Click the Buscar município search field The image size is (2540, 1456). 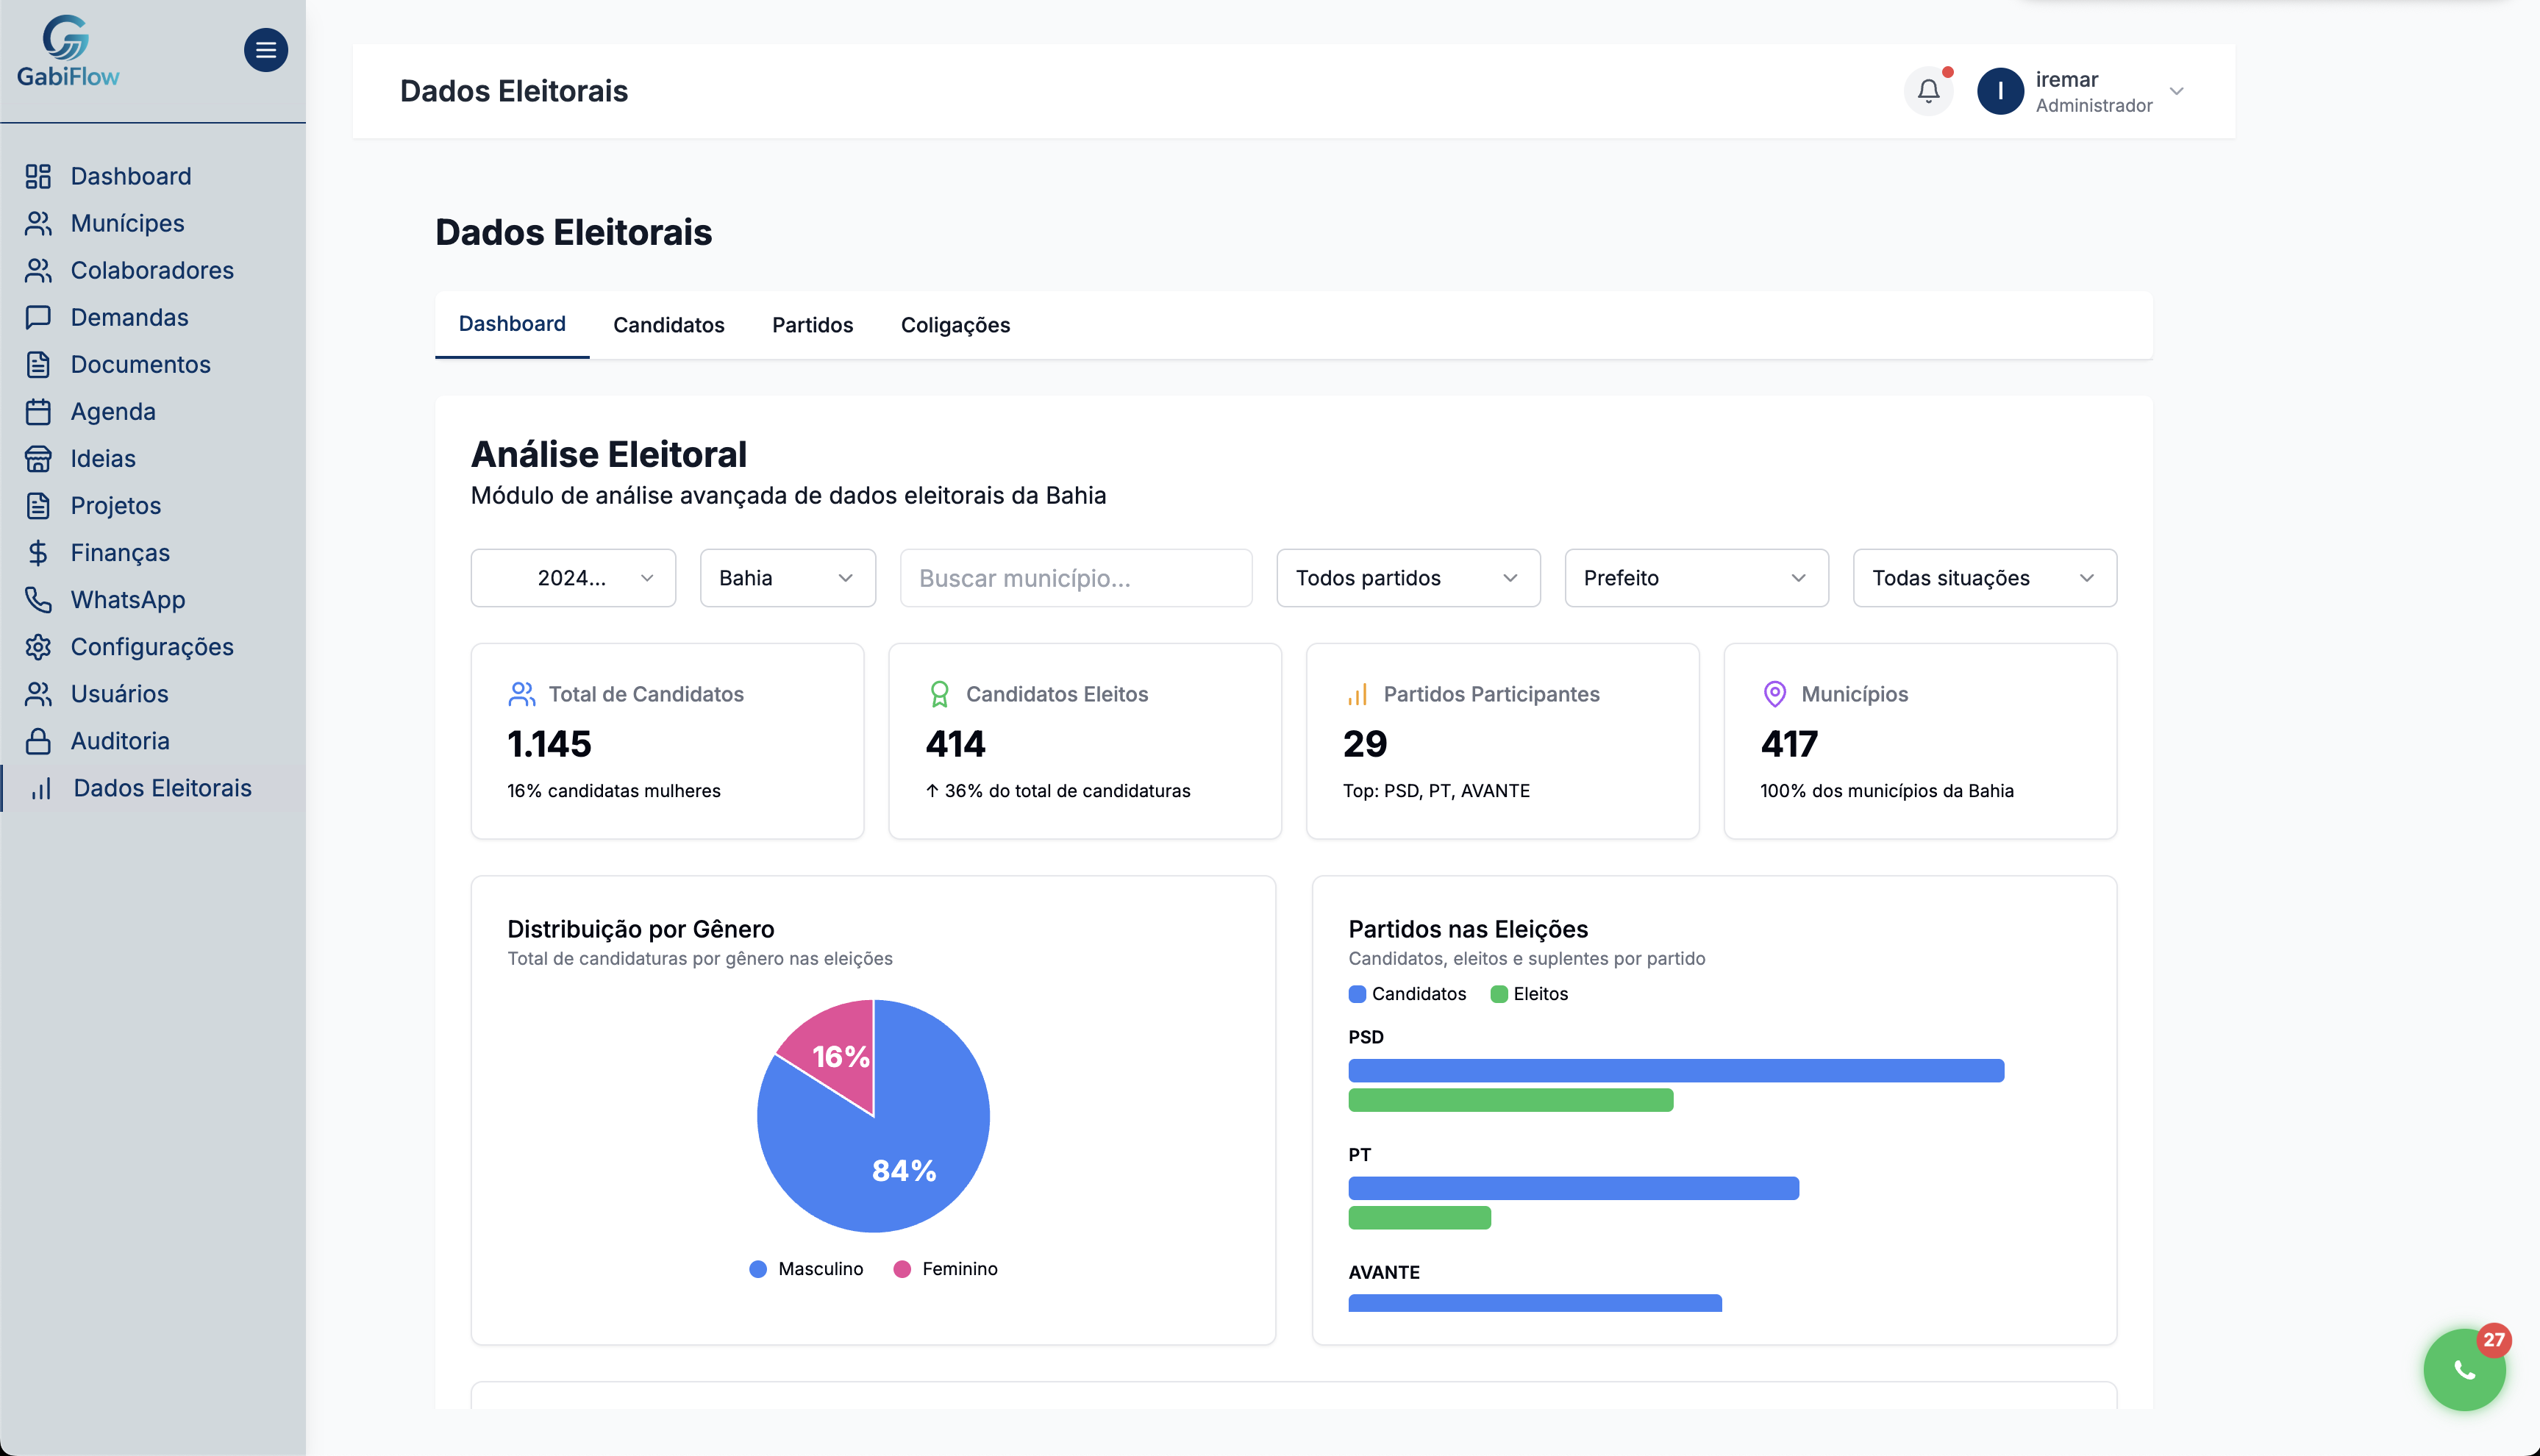click(1075, 578)
